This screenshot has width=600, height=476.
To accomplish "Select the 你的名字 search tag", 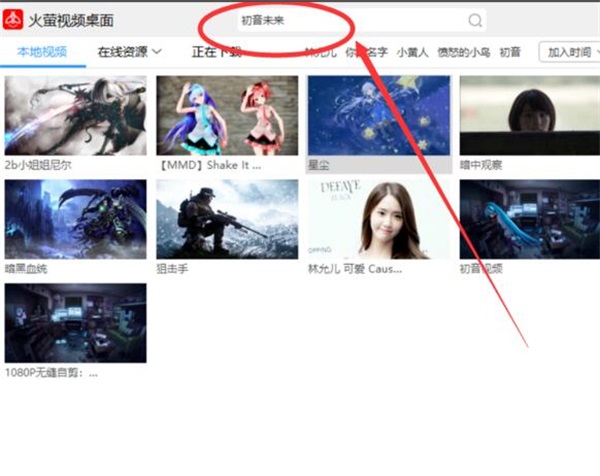I will pos(366,52).
